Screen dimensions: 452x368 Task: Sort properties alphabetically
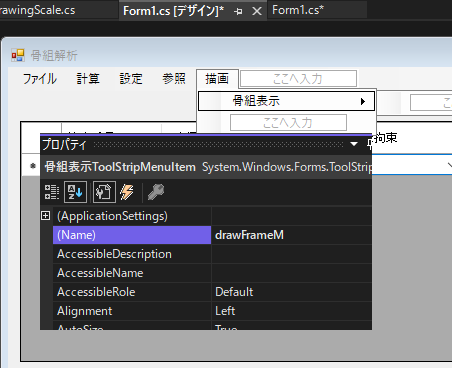75,192
